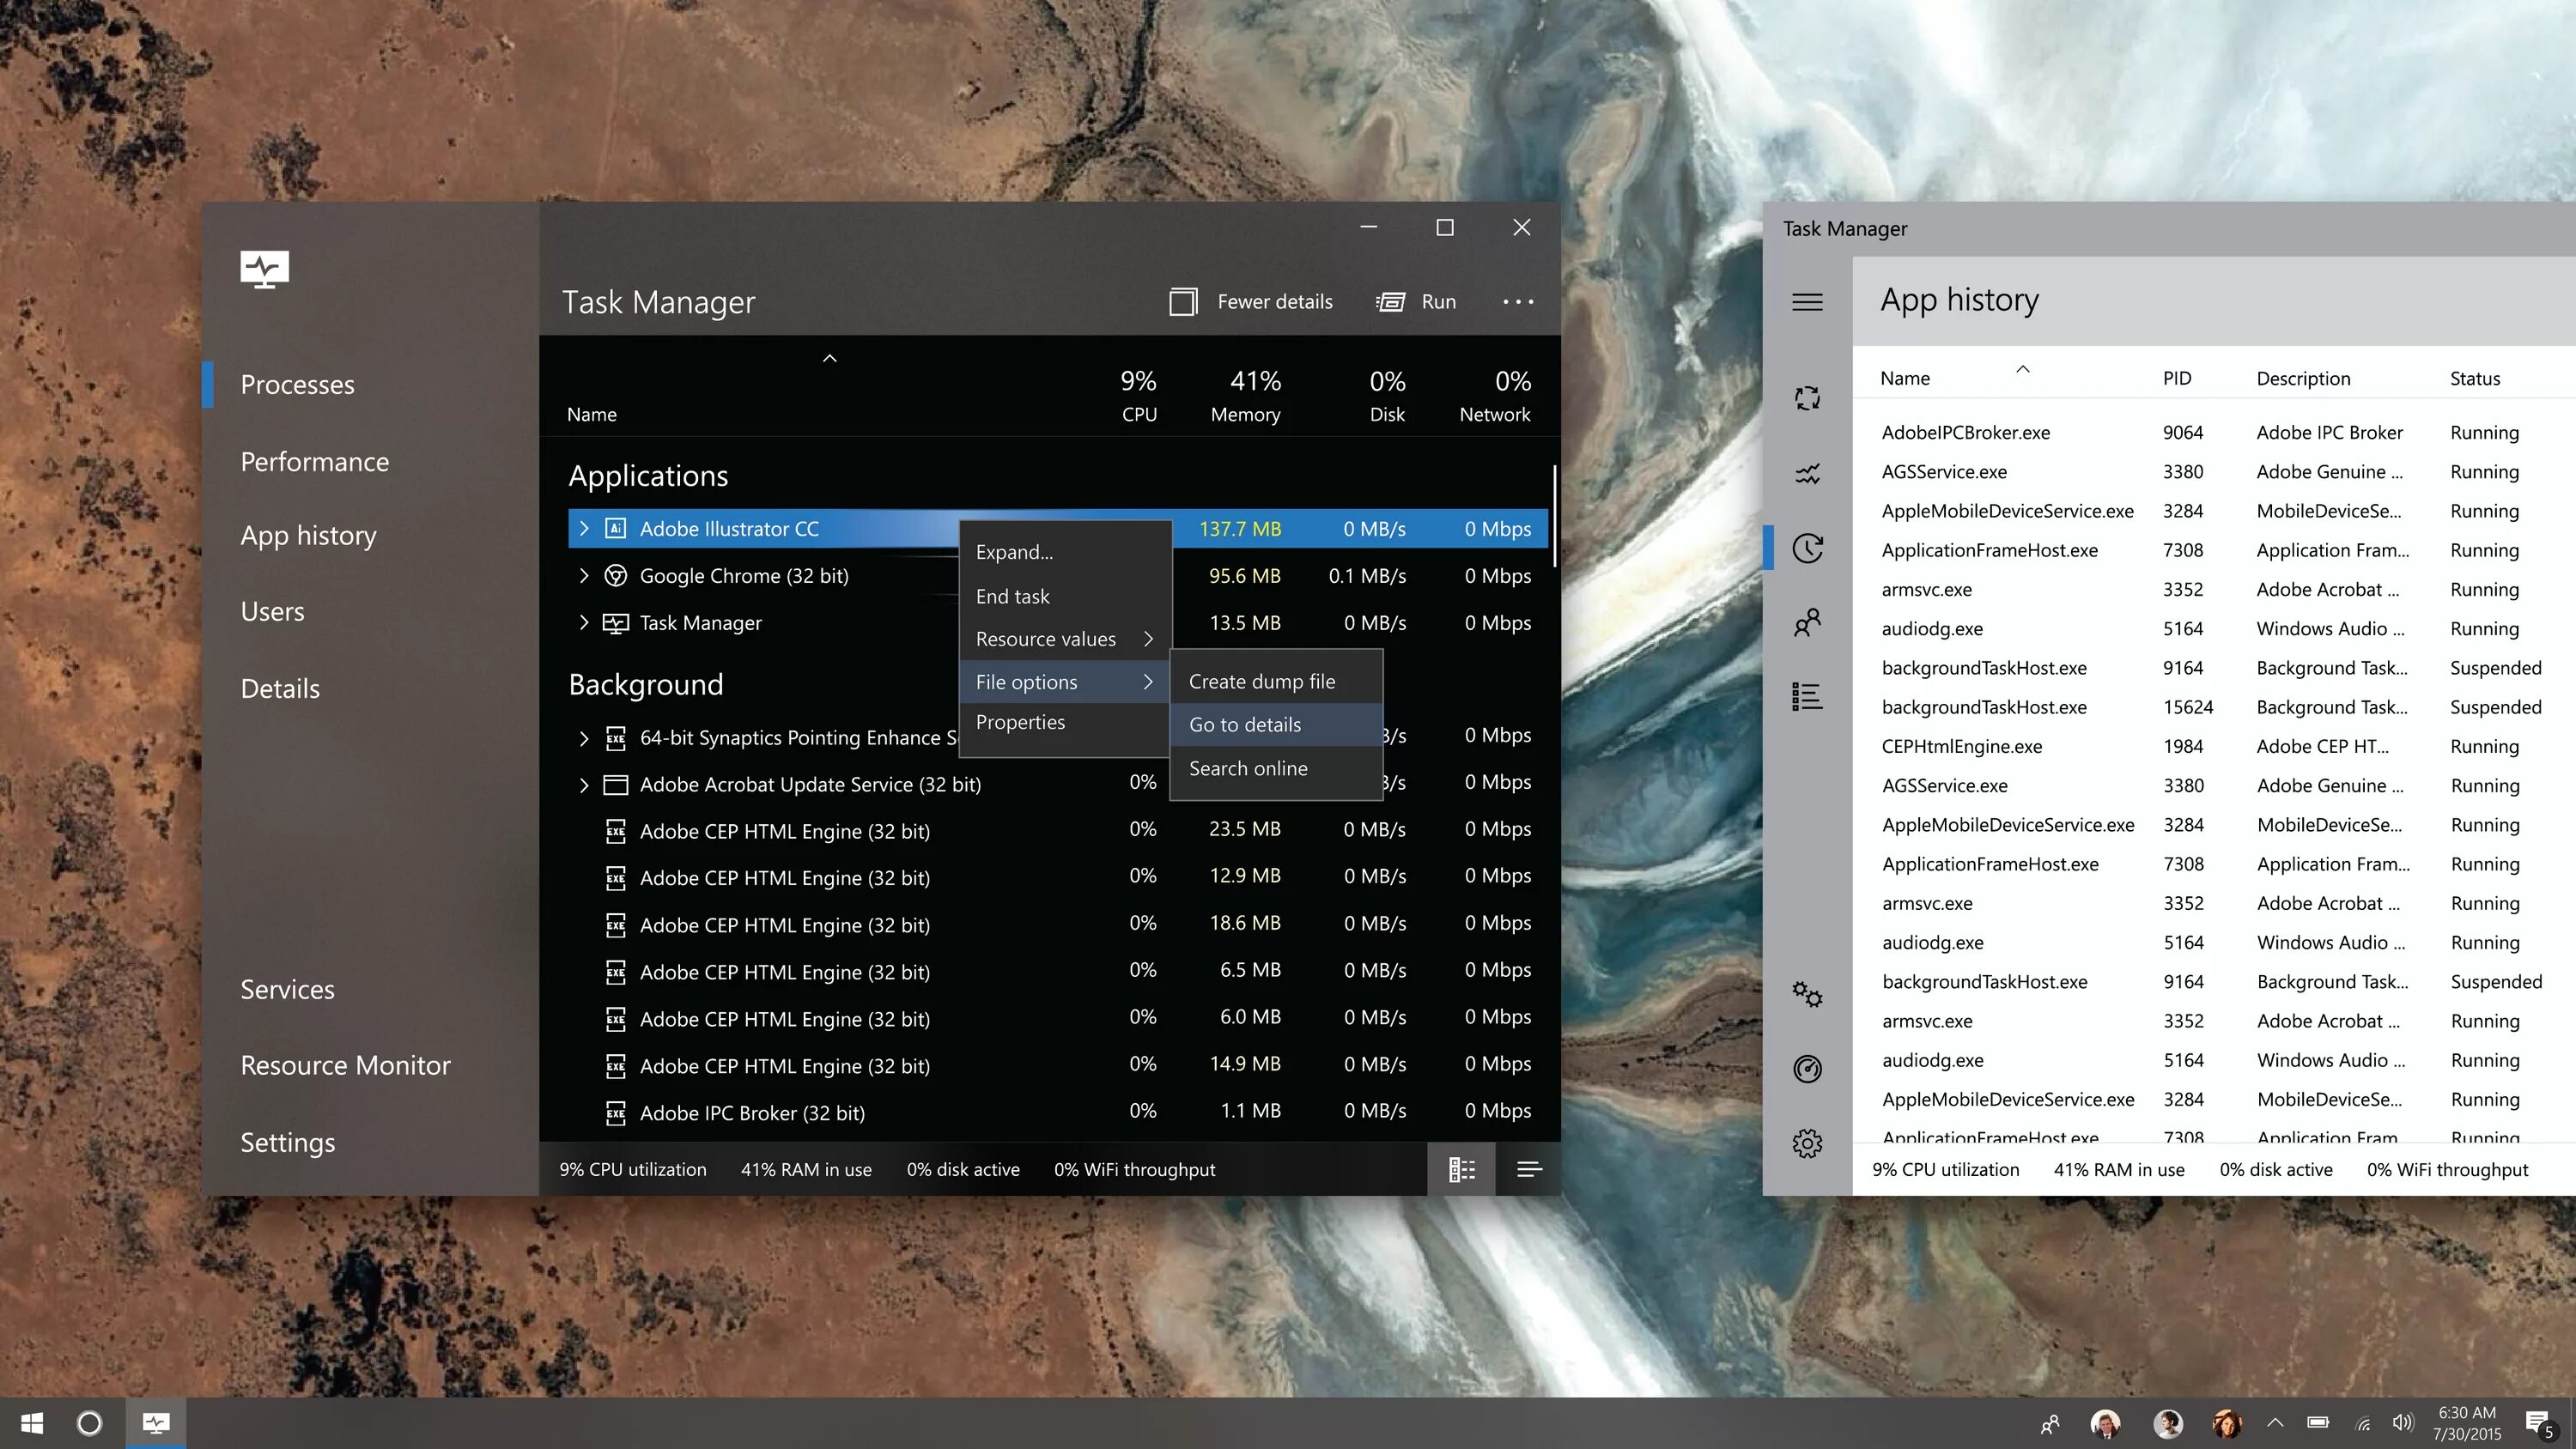The image size is (2576, 1449).
Task: Click the Task Manager icon in the Windows taskbar
Action: click(x=156, y=1422)
